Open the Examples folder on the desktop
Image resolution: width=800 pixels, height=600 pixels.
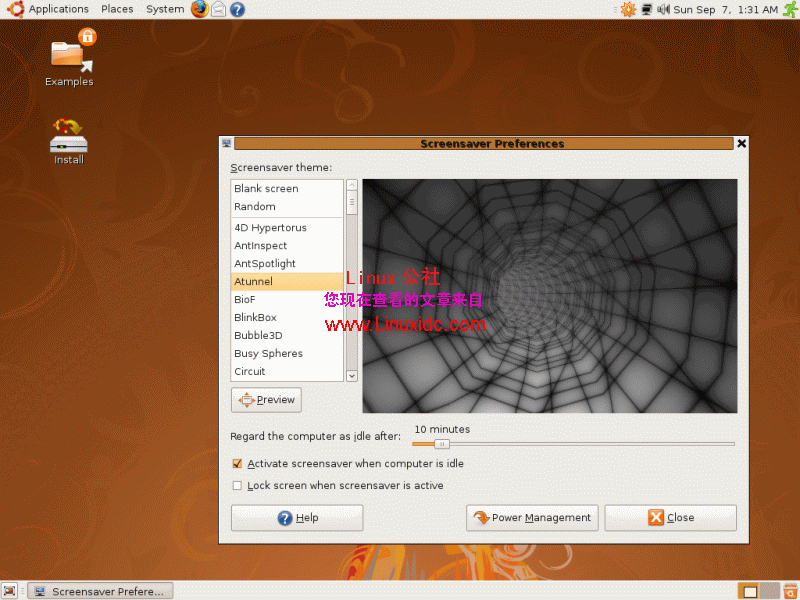pos(68,55)
